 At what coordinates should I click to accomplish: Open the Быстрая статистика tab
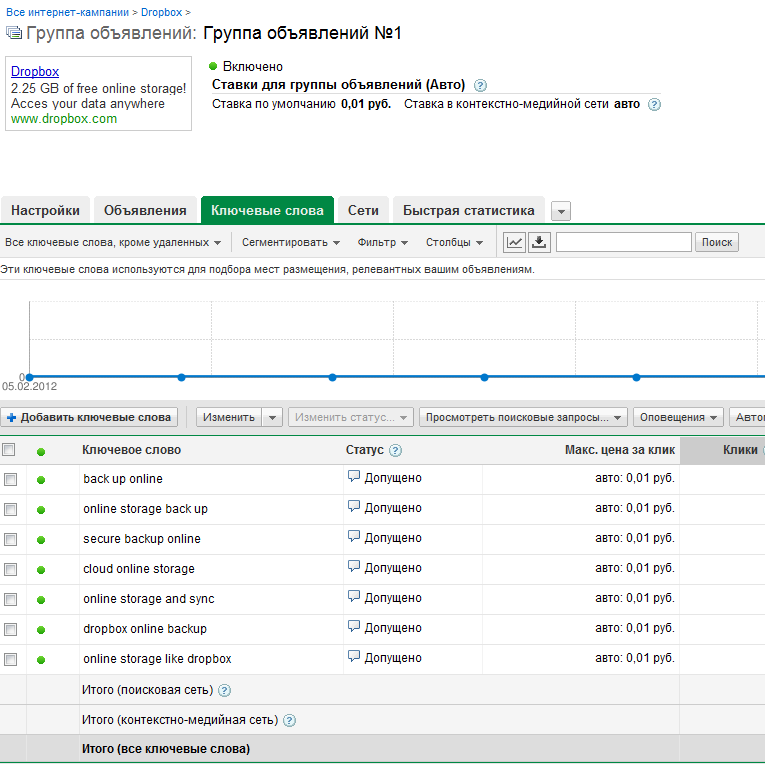(x=469, y=210)
